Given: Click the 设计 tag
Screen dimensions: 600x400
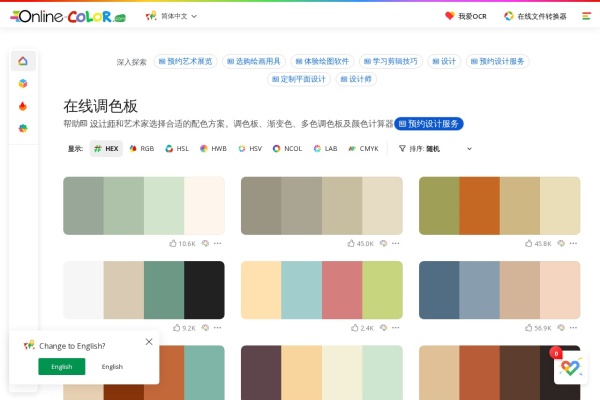Looking at the screenshot, I should click(x=444, y=61).
